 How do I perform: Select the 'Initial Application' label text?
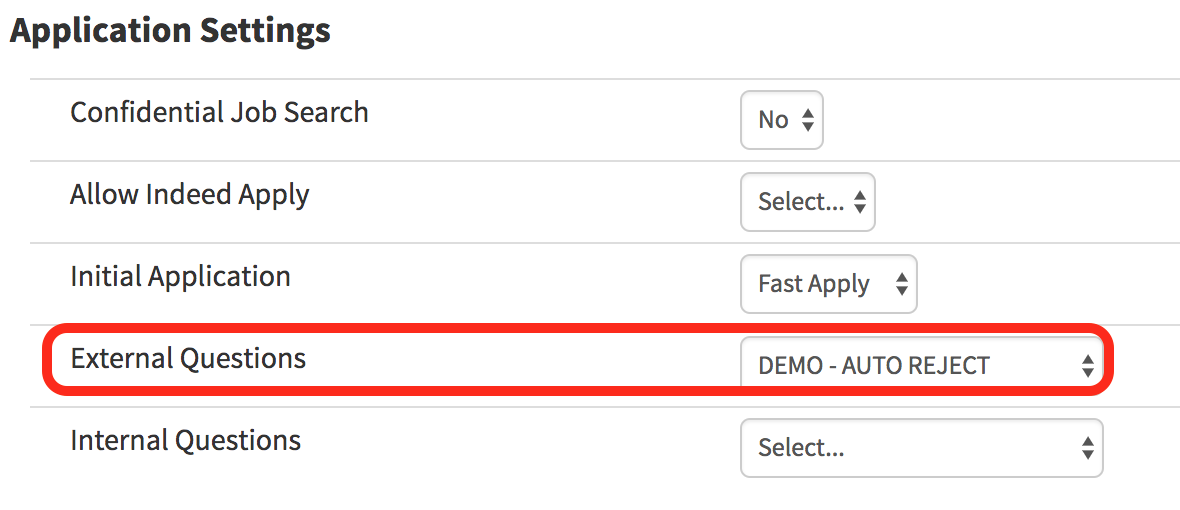pyautogui.click(x=180, y=276)
